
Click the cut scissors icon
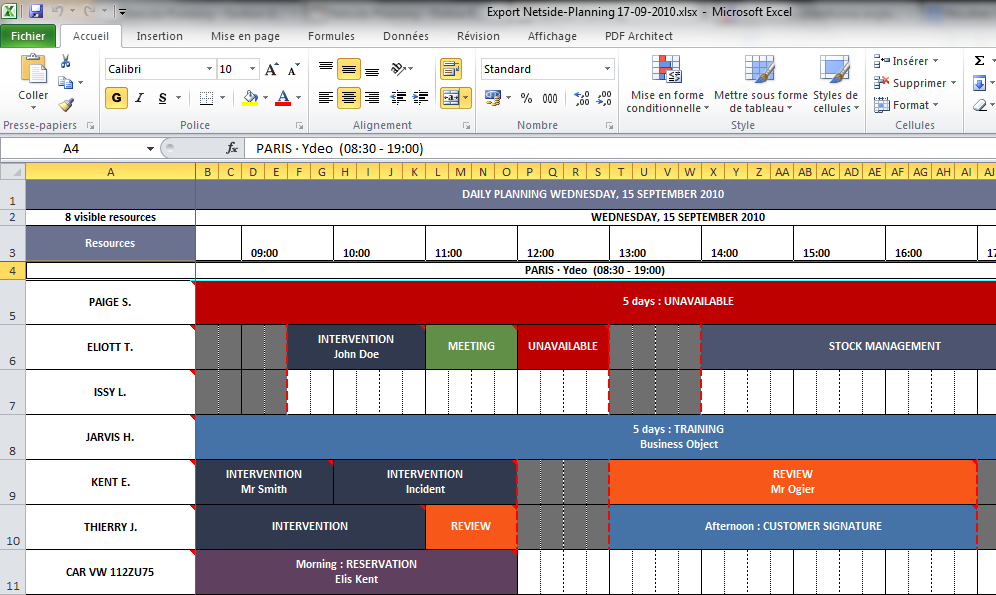point(65,62)
